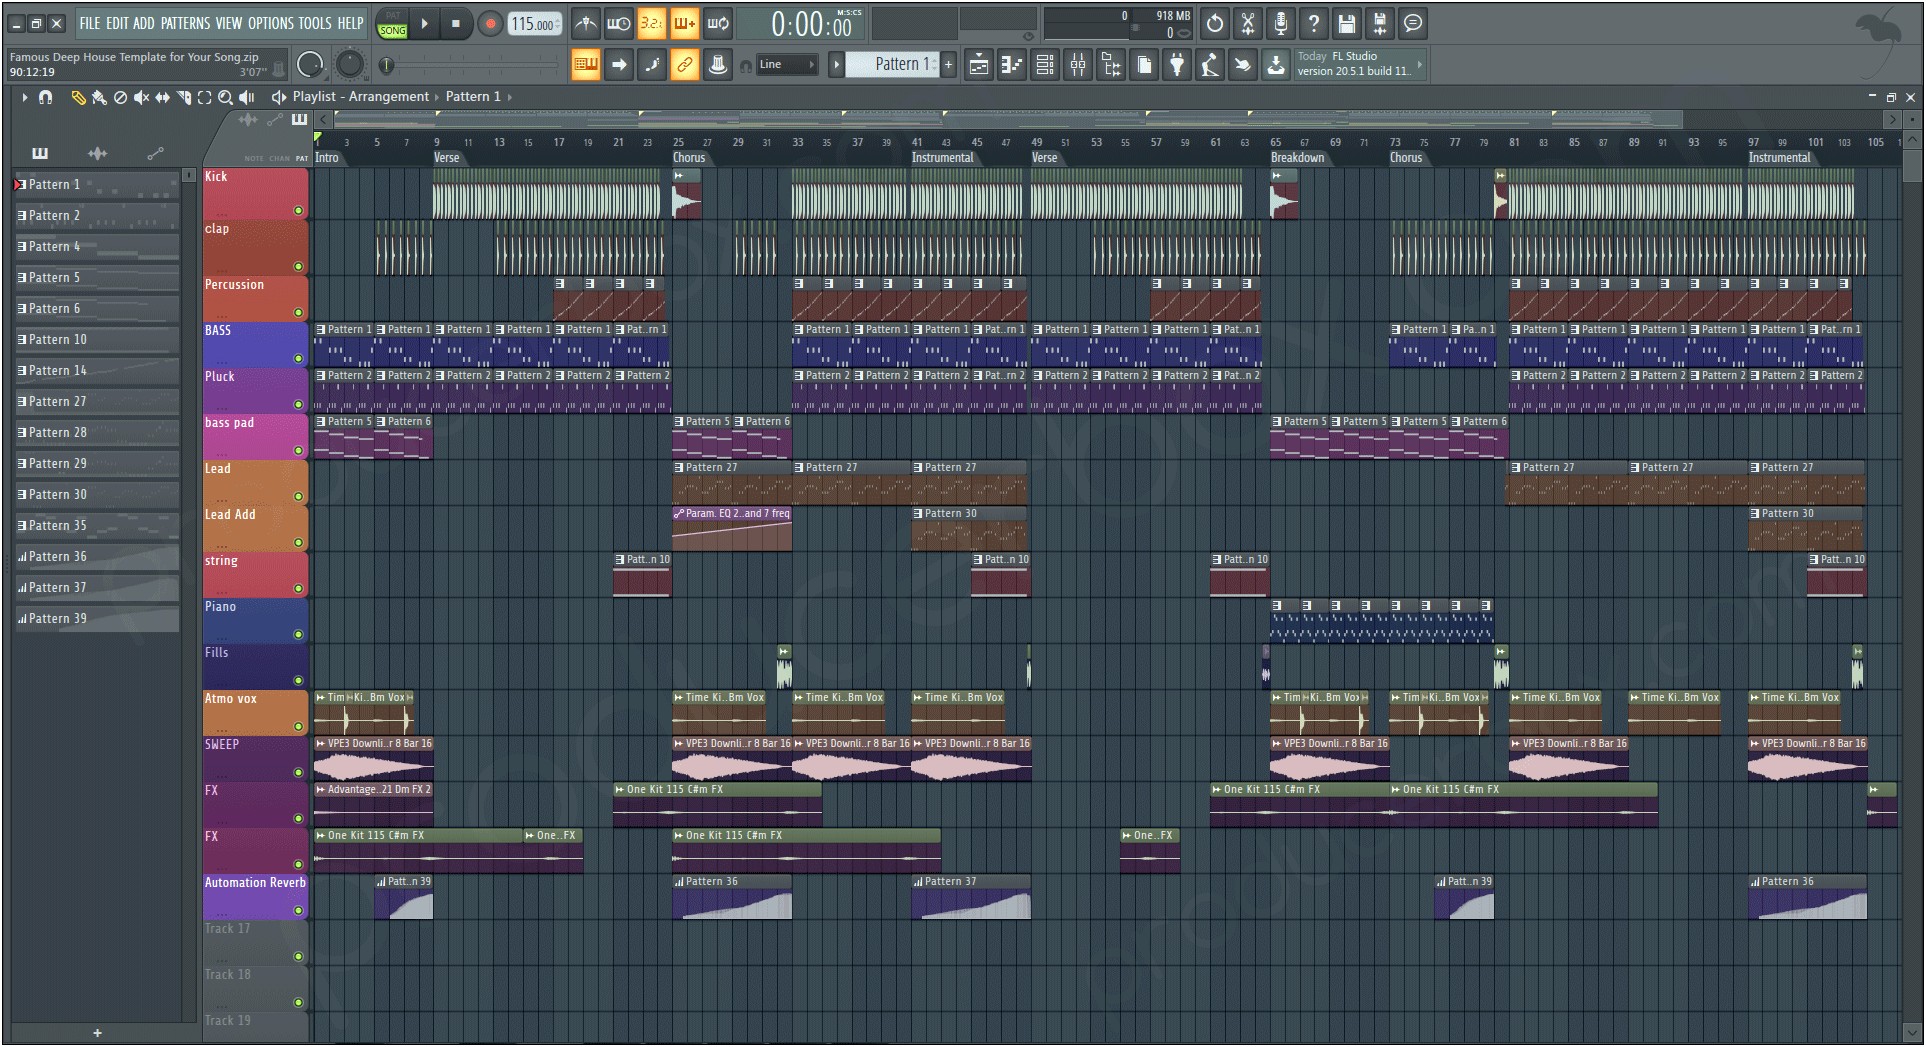
Task: Open the Touch controllers icon
Action: 1243,65
